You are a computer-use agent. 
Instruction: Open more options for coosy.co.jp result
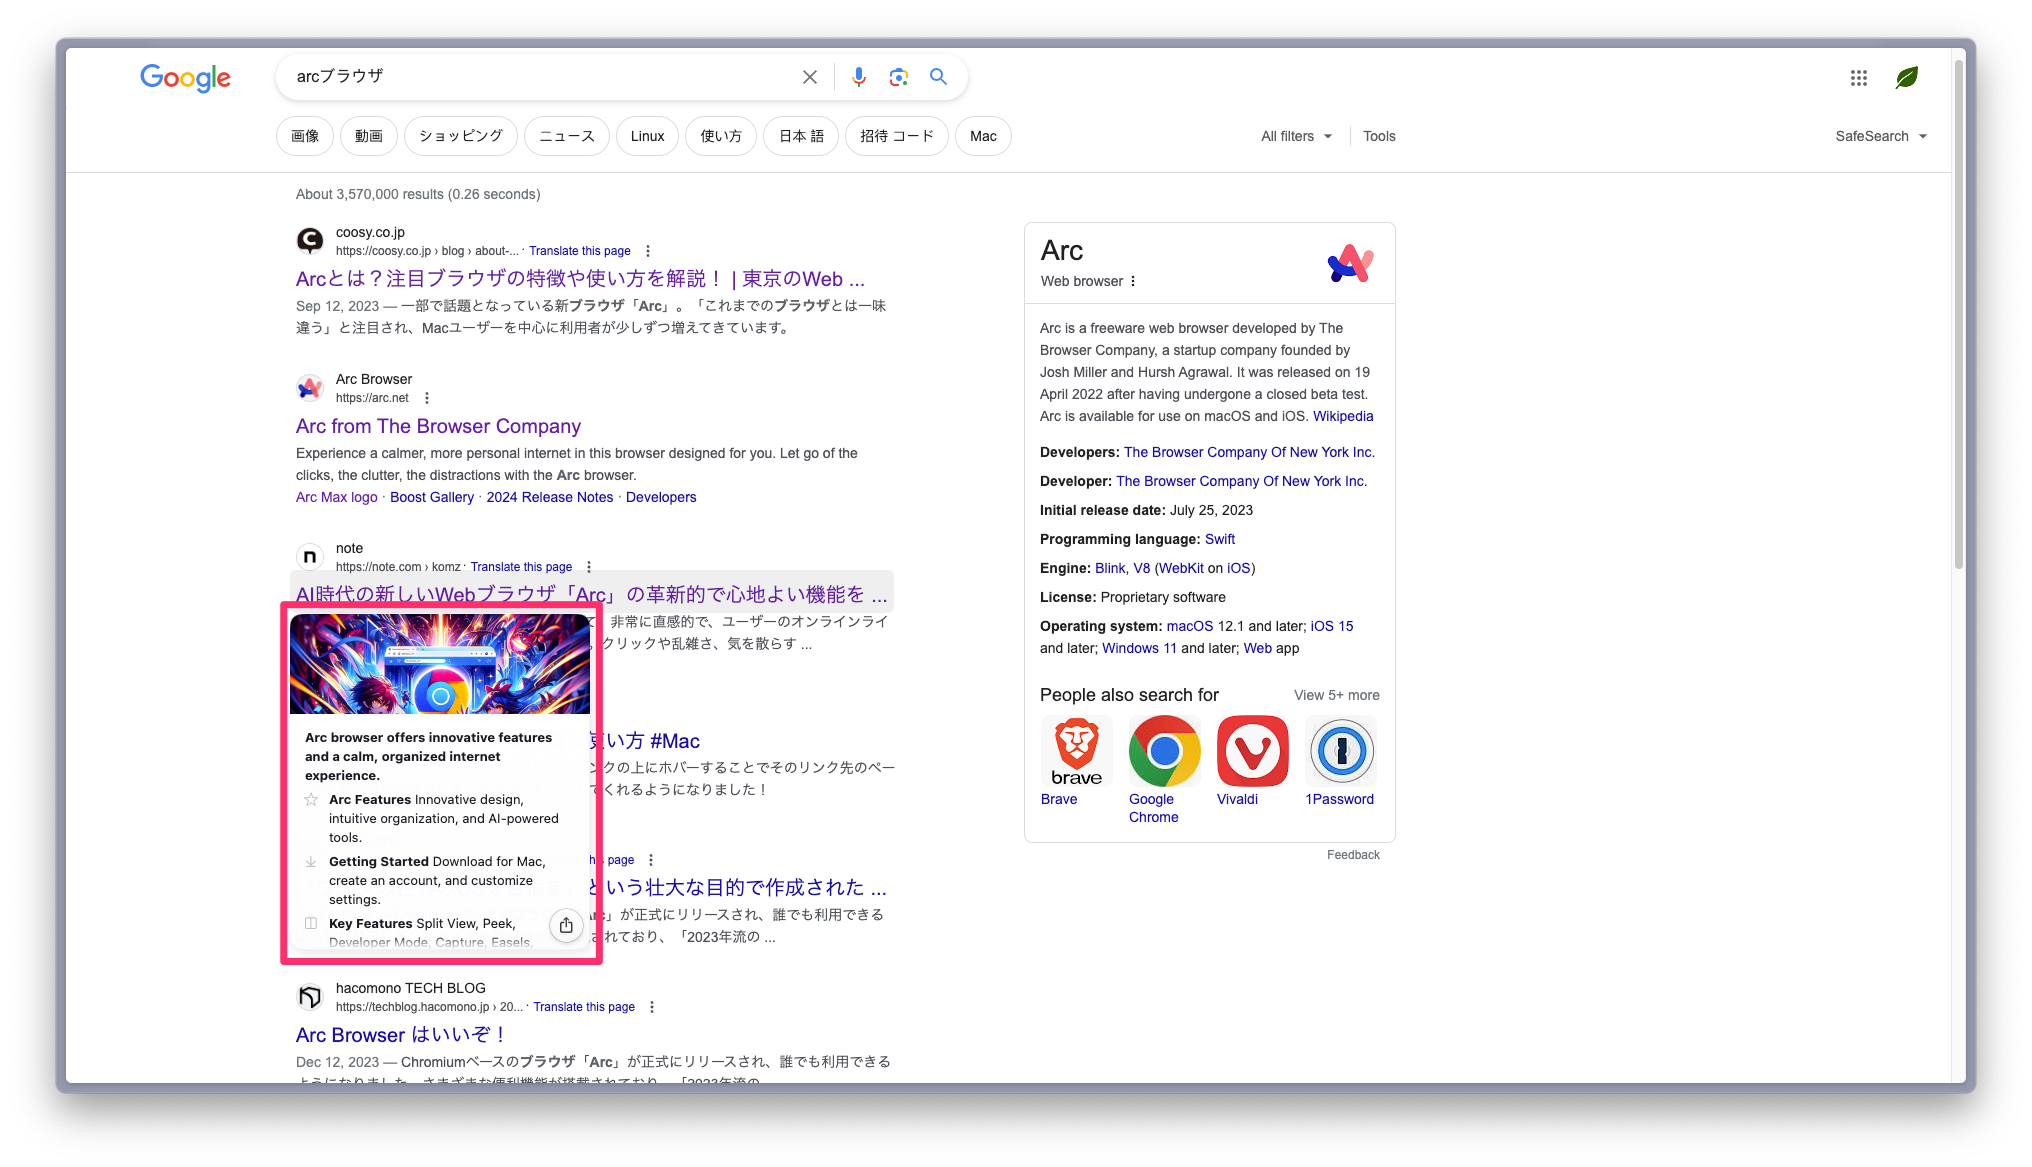[648, 251]
